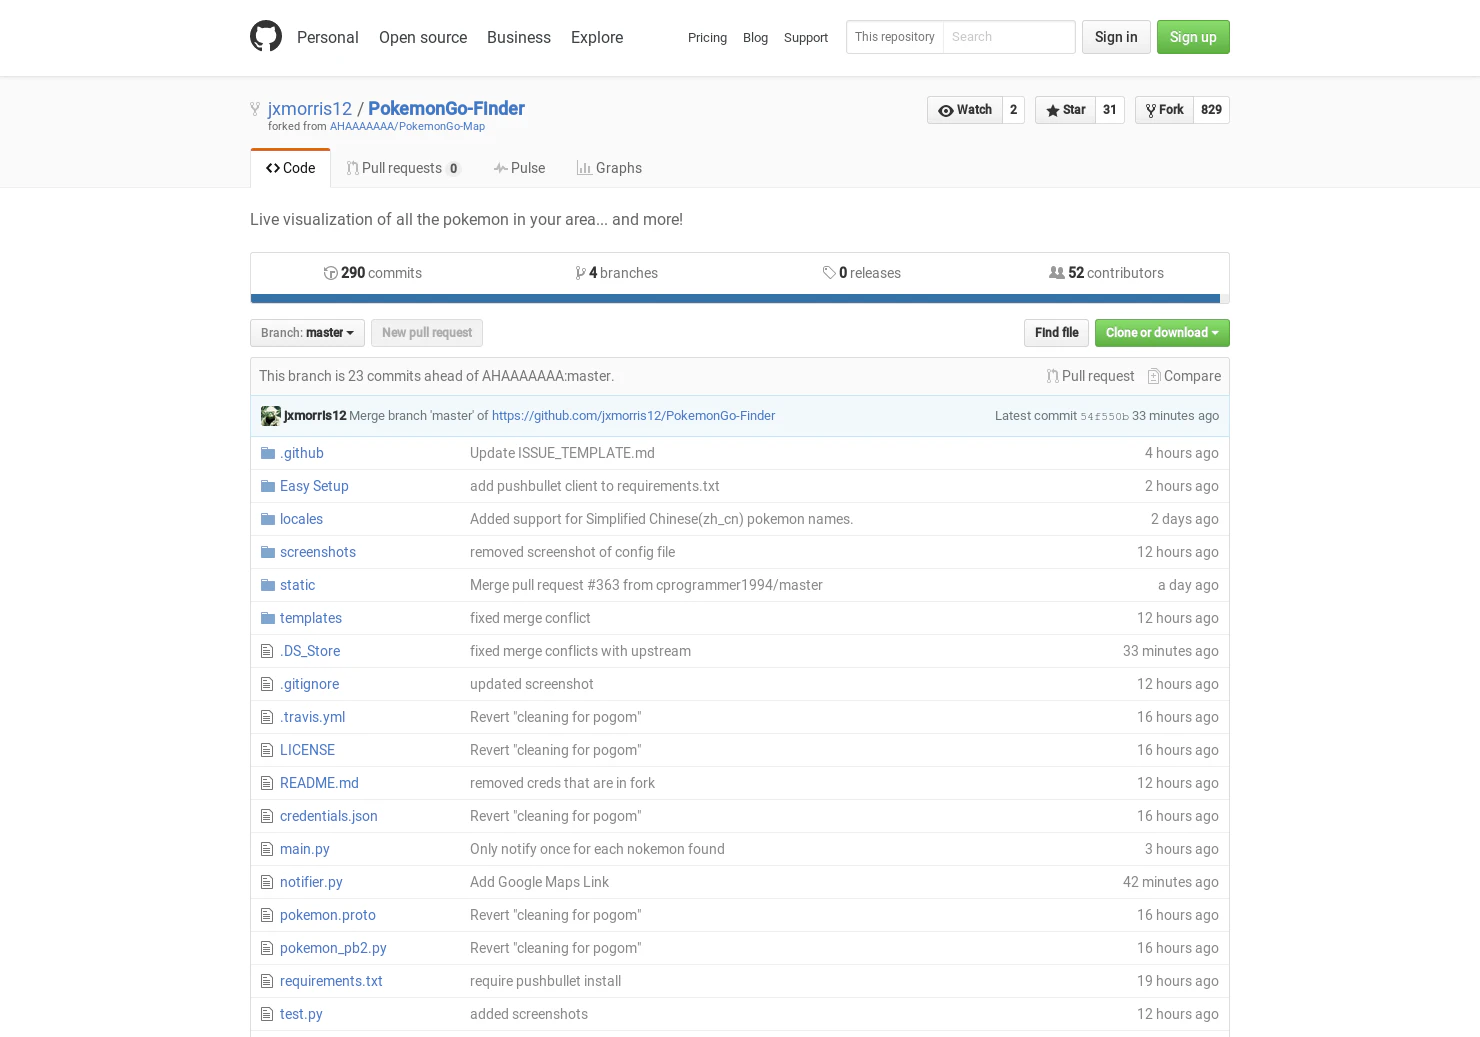Image resolution: width=1480 pixels, height=1037 pixels.
Task: Open the github.com/jxmorris12/PokemonGo-Finder commit message link
Action: point(633,416)
